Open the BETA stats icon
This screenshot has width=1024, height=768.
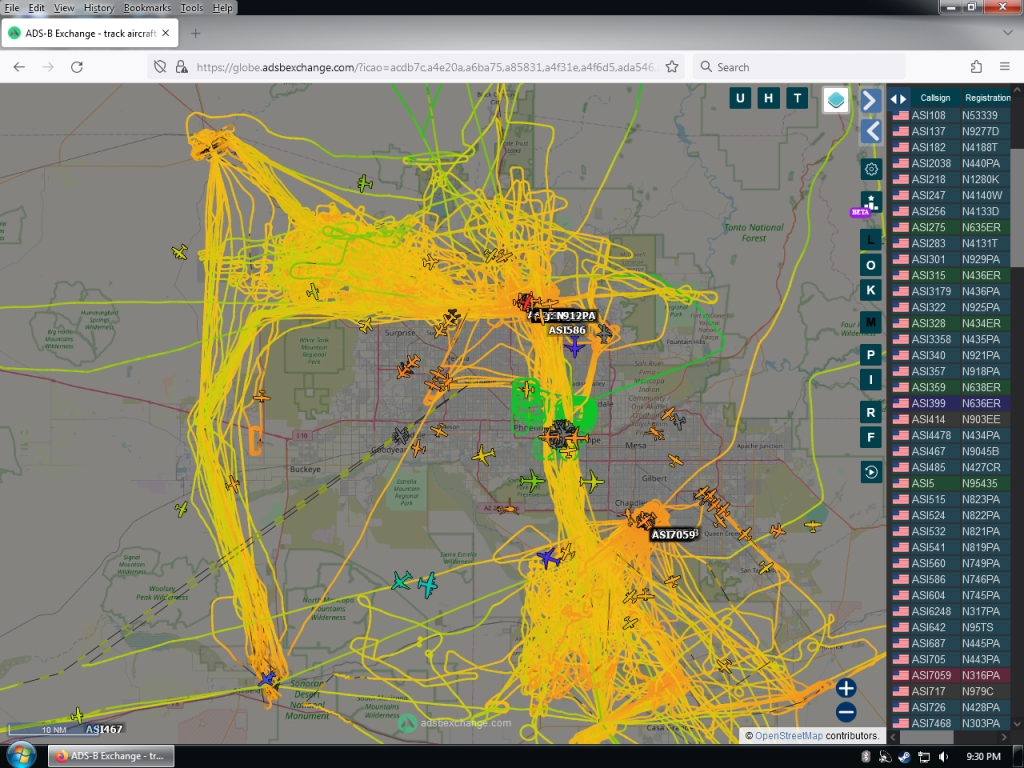click(x=871, y=204)
